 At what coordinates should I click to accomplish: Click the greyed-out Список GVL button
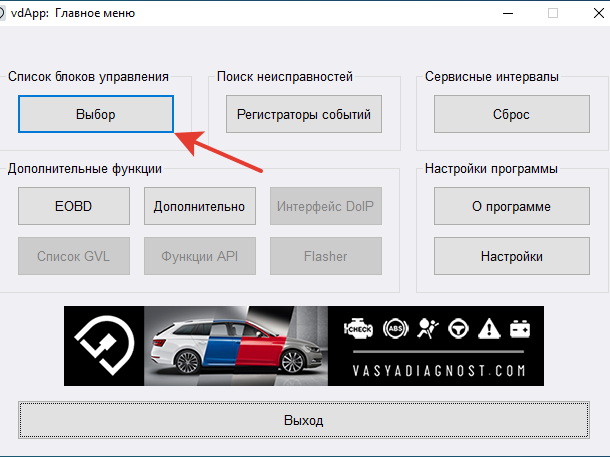(x=74, y=256)
